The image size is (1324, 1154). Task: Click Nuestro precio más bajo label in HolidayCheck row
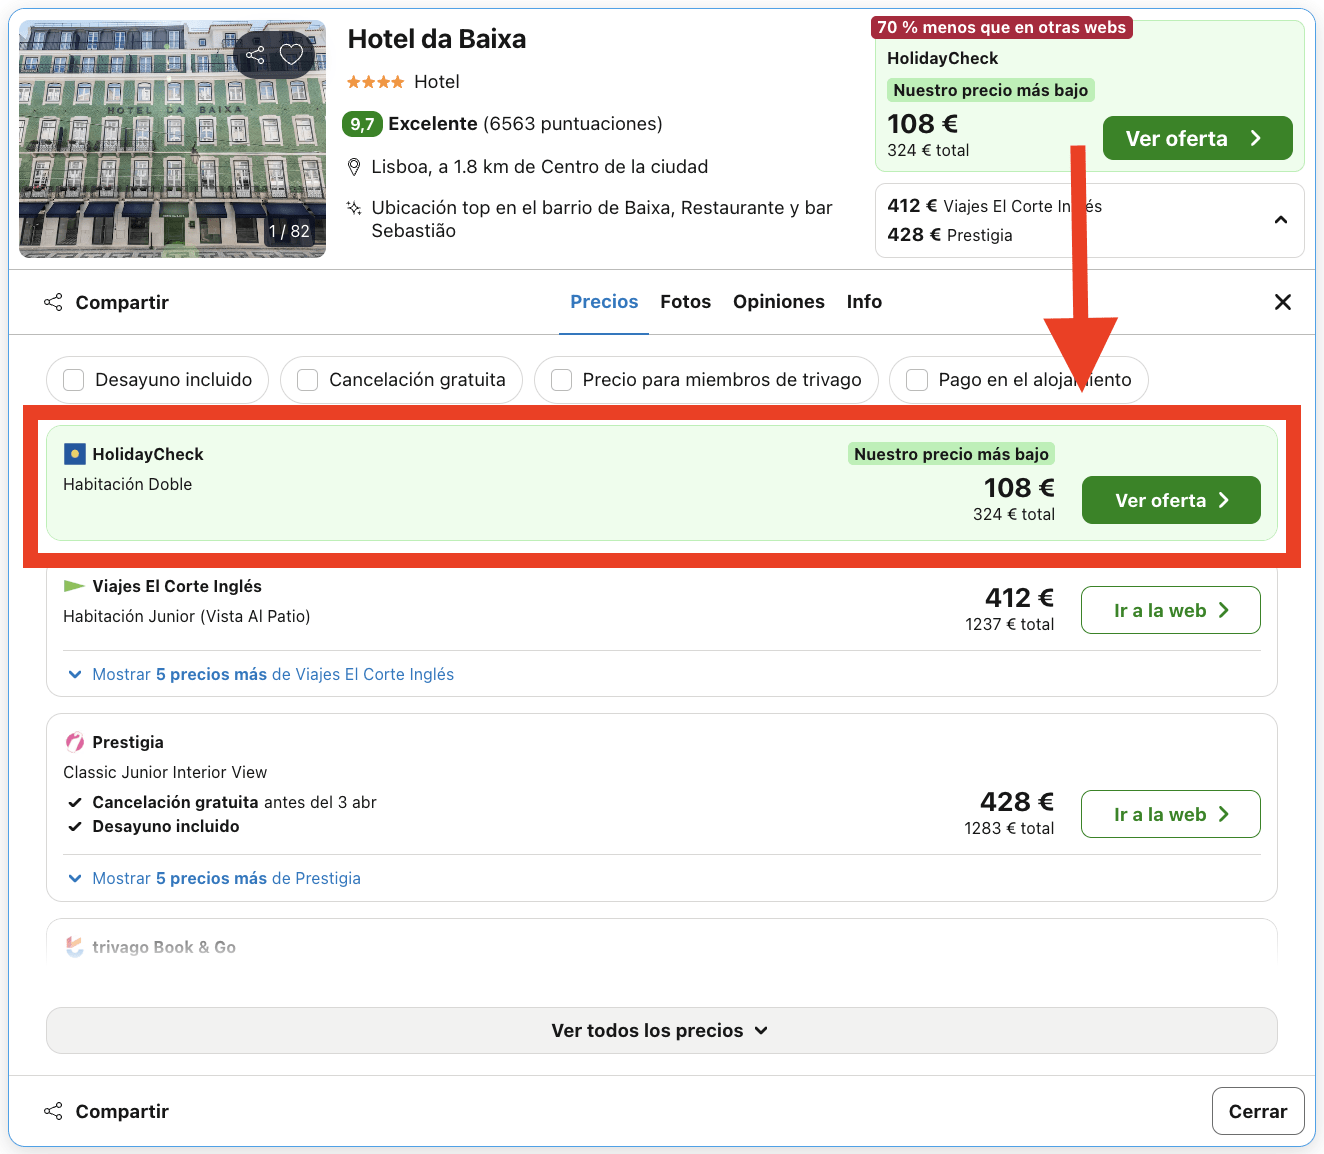click(x=951, y=454)
